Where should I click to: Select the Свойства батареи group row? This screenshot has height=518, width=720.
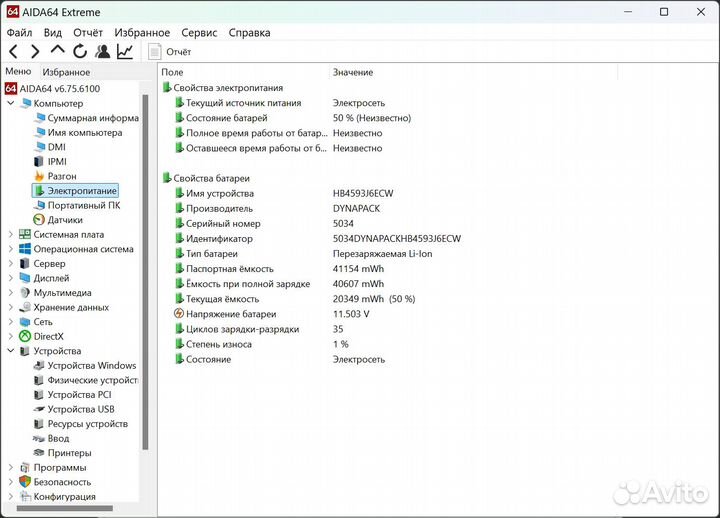(207, 178)
